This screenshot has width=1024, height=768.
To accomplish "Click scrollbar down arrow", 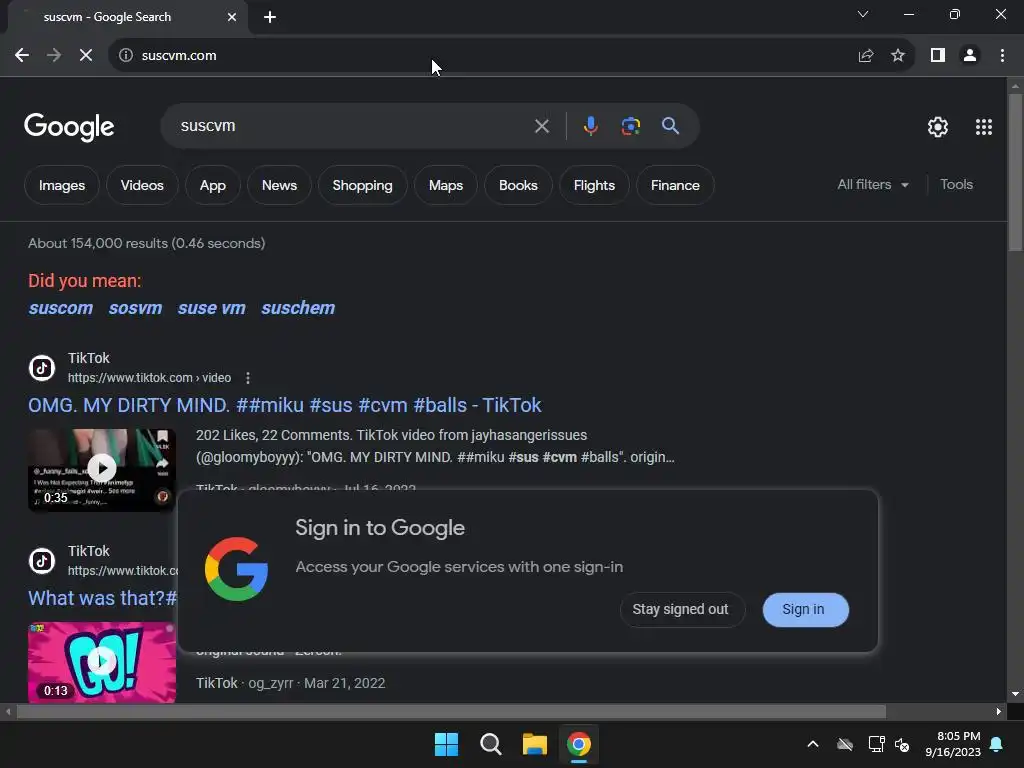I will coord(1015,694).
